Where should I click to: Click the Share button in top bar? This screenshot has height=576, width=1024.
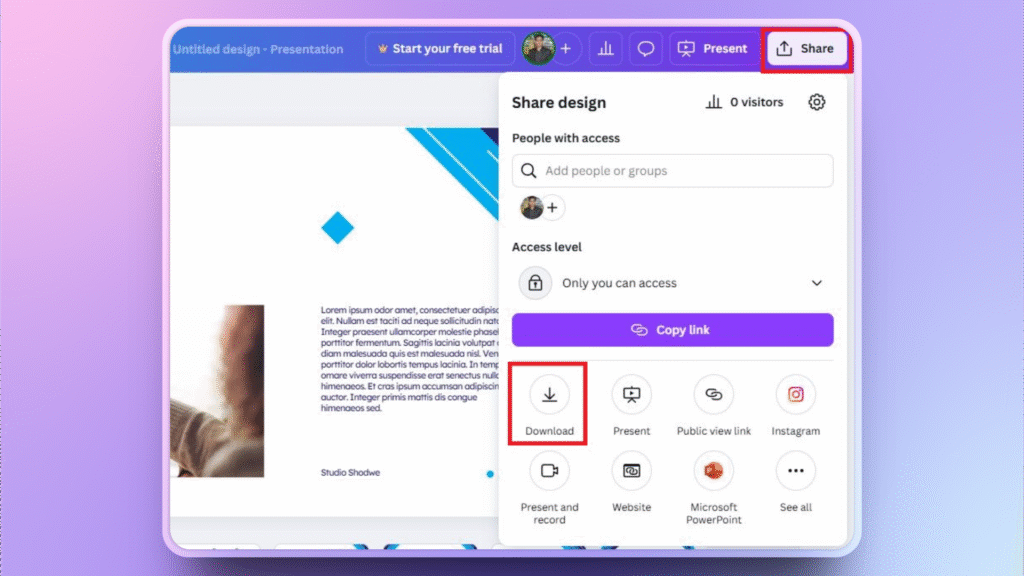(805, 48)
